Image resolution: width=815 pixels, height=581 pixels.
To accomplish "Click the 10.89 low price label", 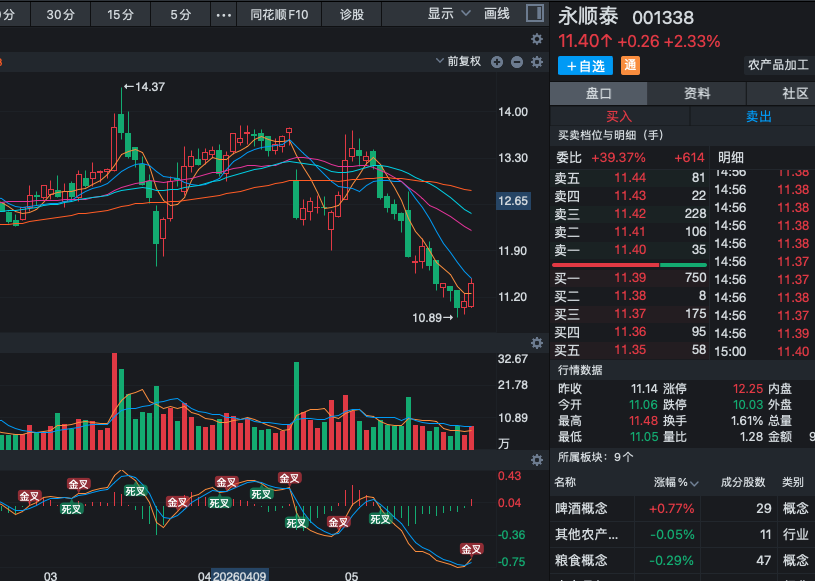I will (x=432, y=318).
